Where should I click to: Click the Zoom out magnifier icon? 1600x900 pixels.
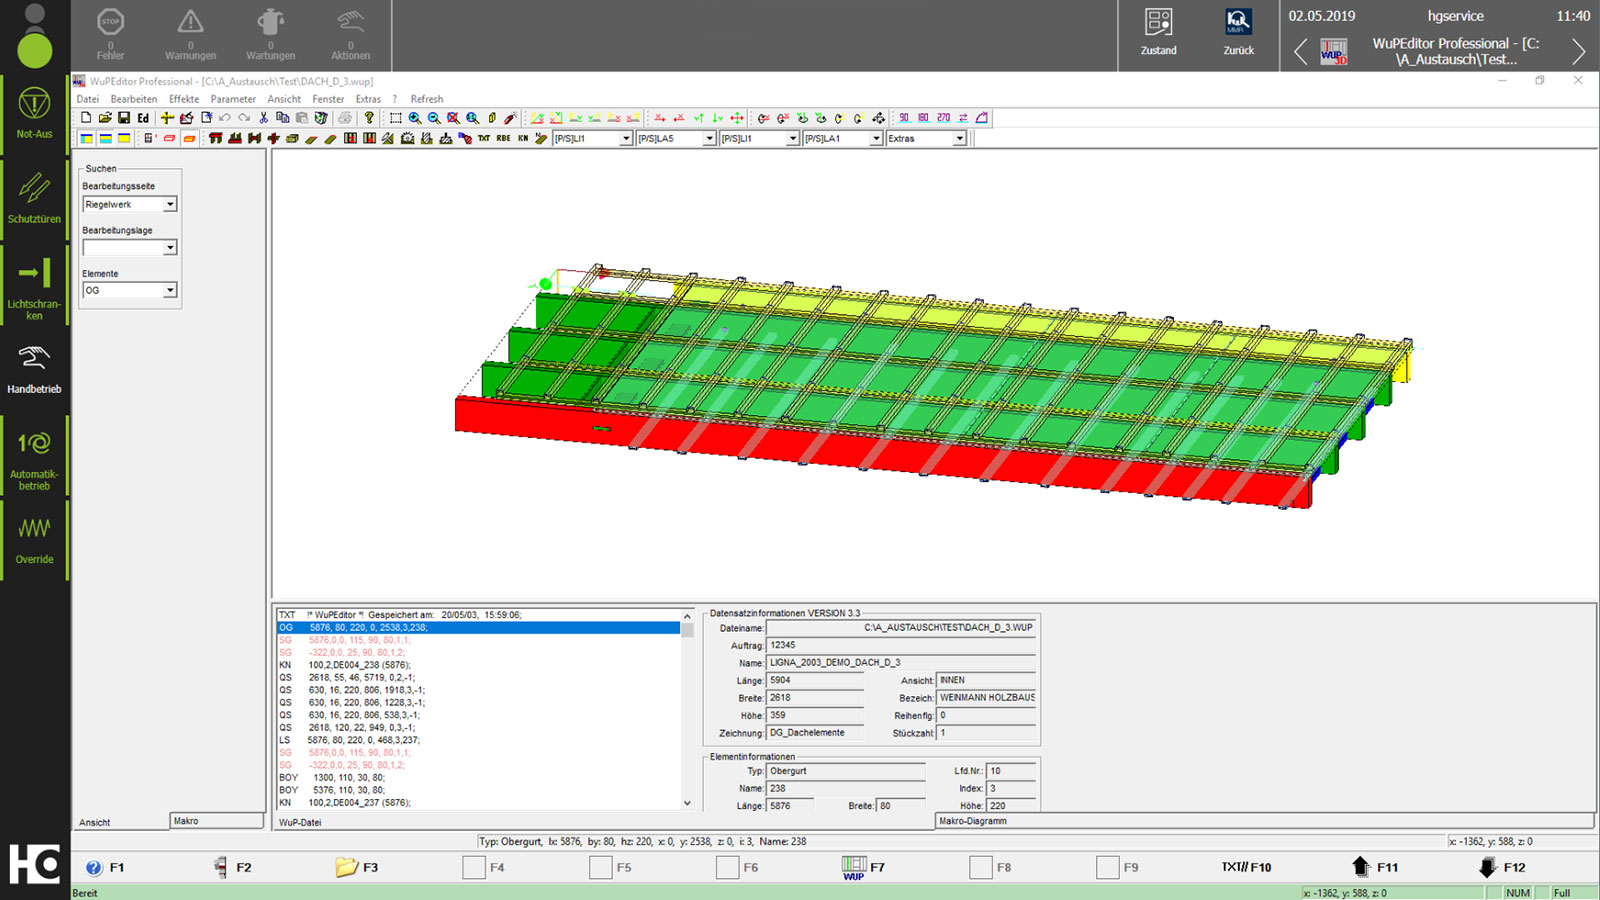(434, 118)
